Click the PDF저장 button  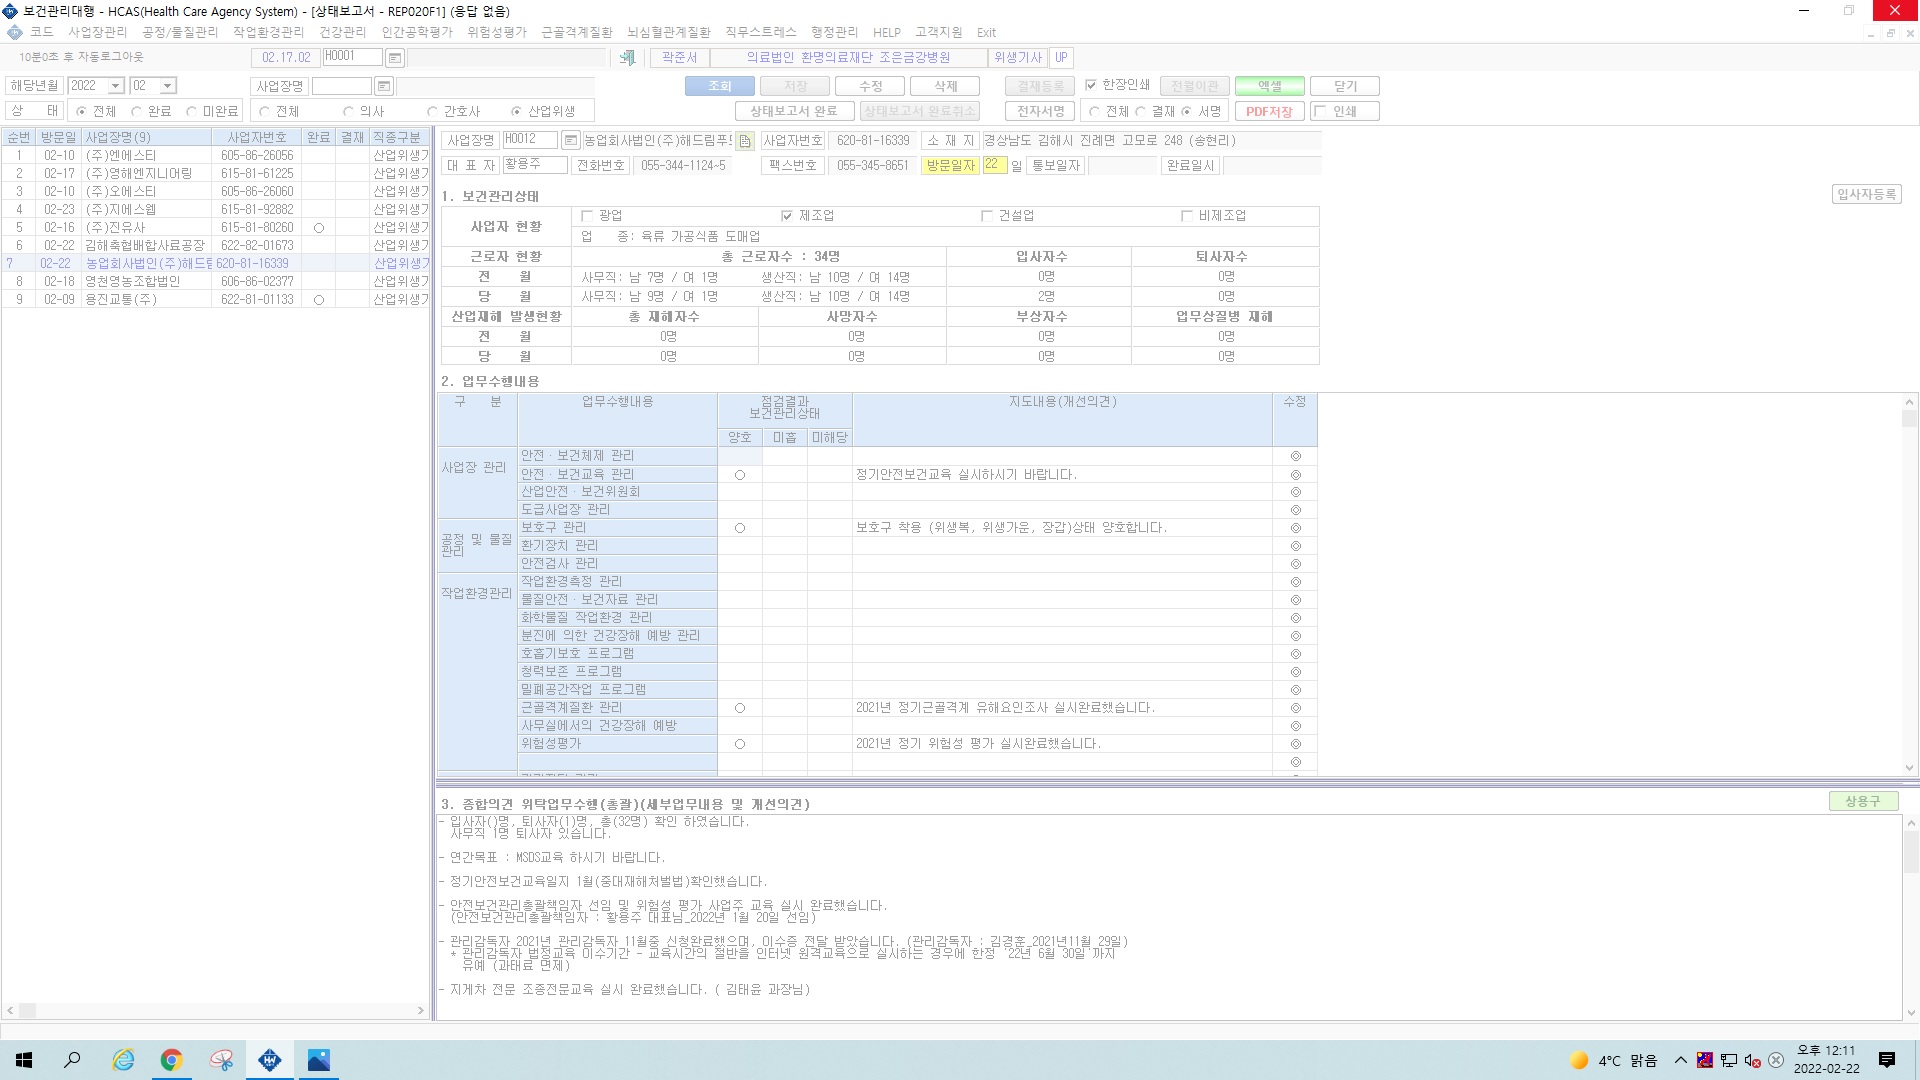(x=1269, y=111)
